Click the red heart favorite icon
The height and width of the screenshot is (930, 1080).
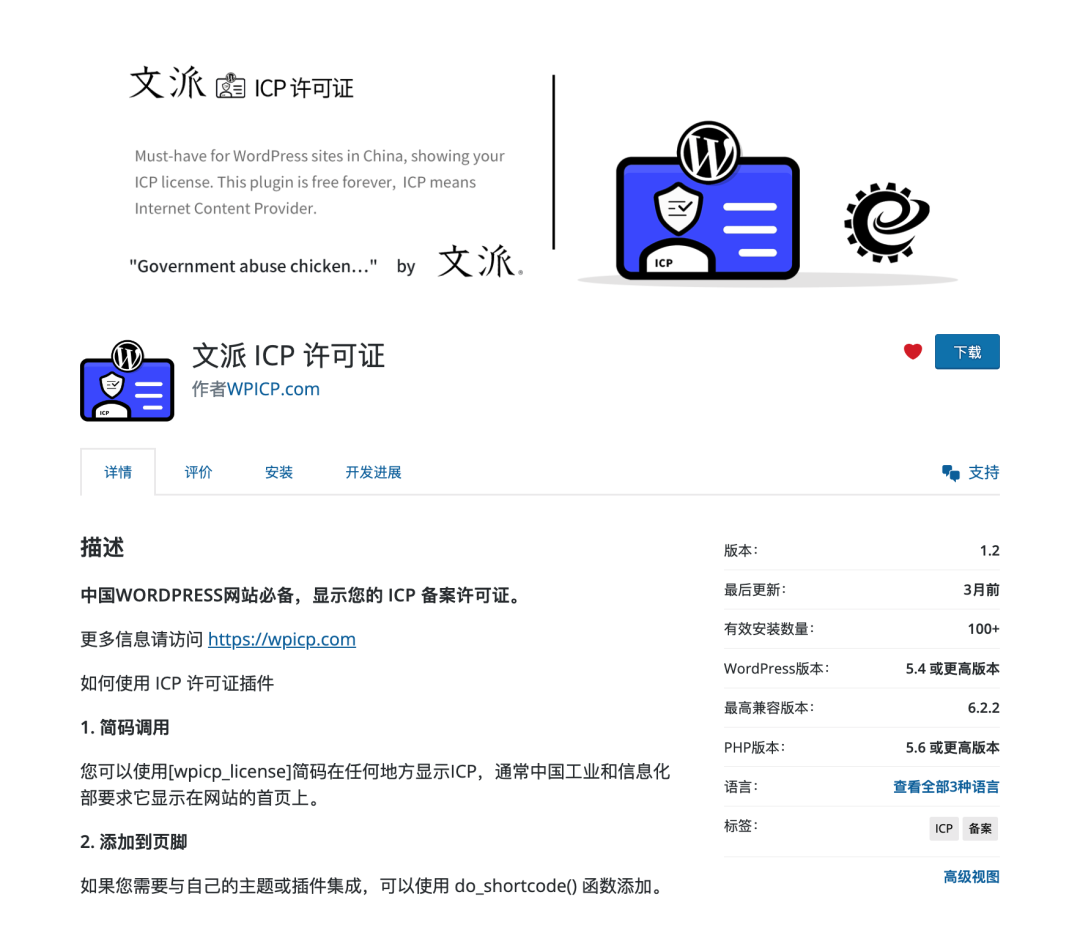[x=912, y=352]
